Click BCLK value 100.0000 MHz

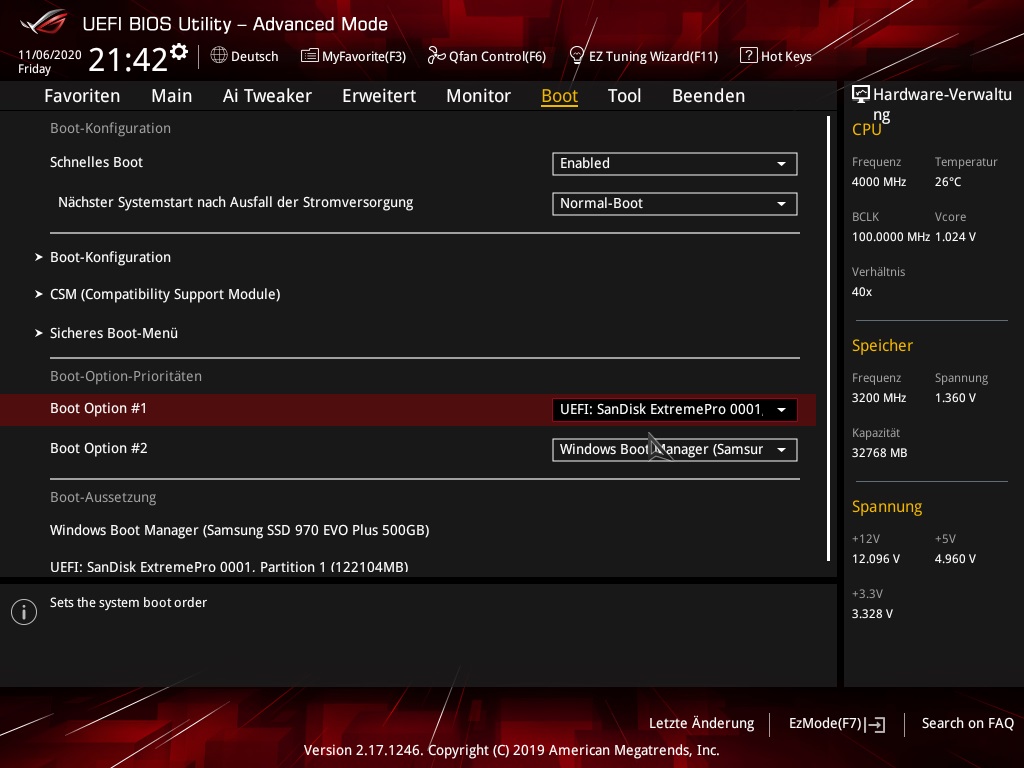tap(891, 237)
